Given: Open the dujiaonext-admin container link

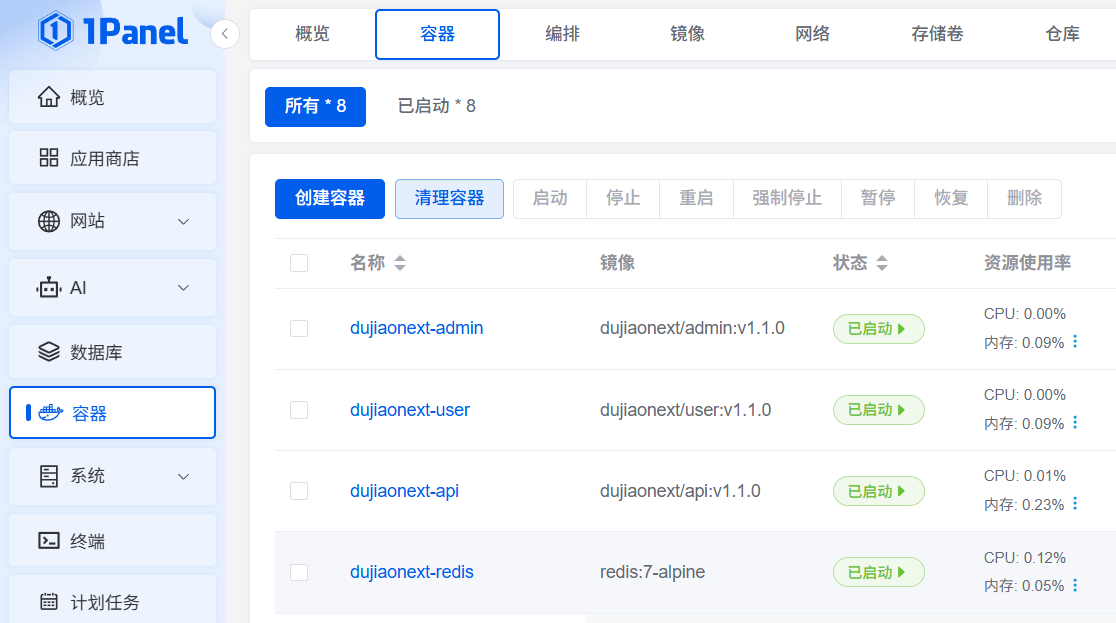Looking at the screenshot, I should pos(416,328).
